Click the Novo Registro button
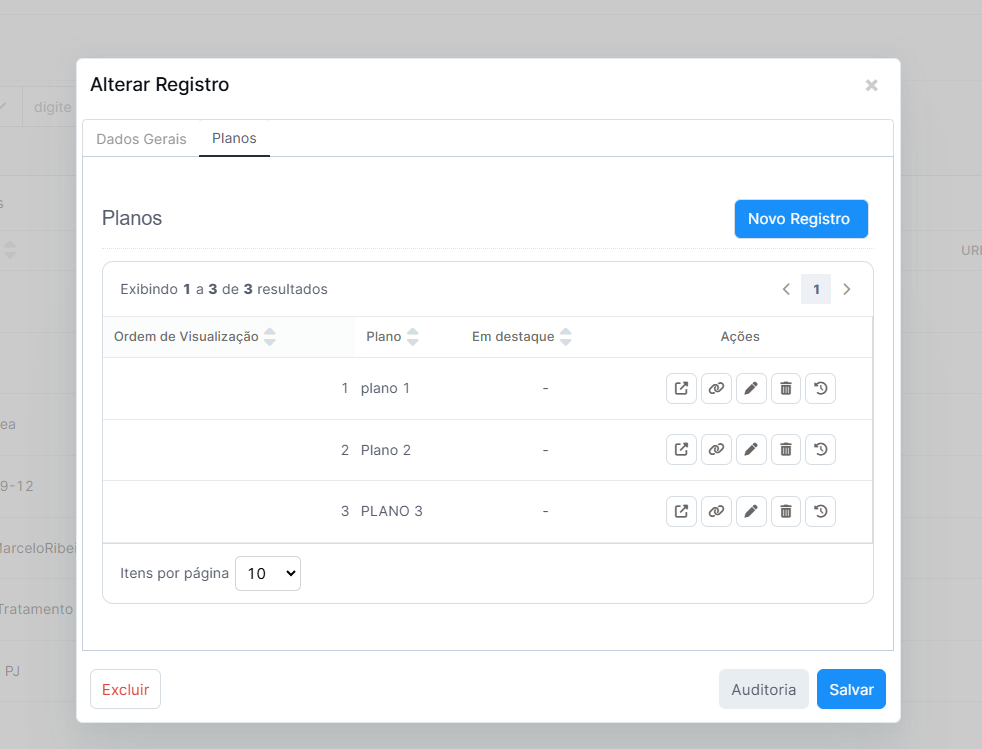Viewport: 982px width, 749px height. (800, 219)
